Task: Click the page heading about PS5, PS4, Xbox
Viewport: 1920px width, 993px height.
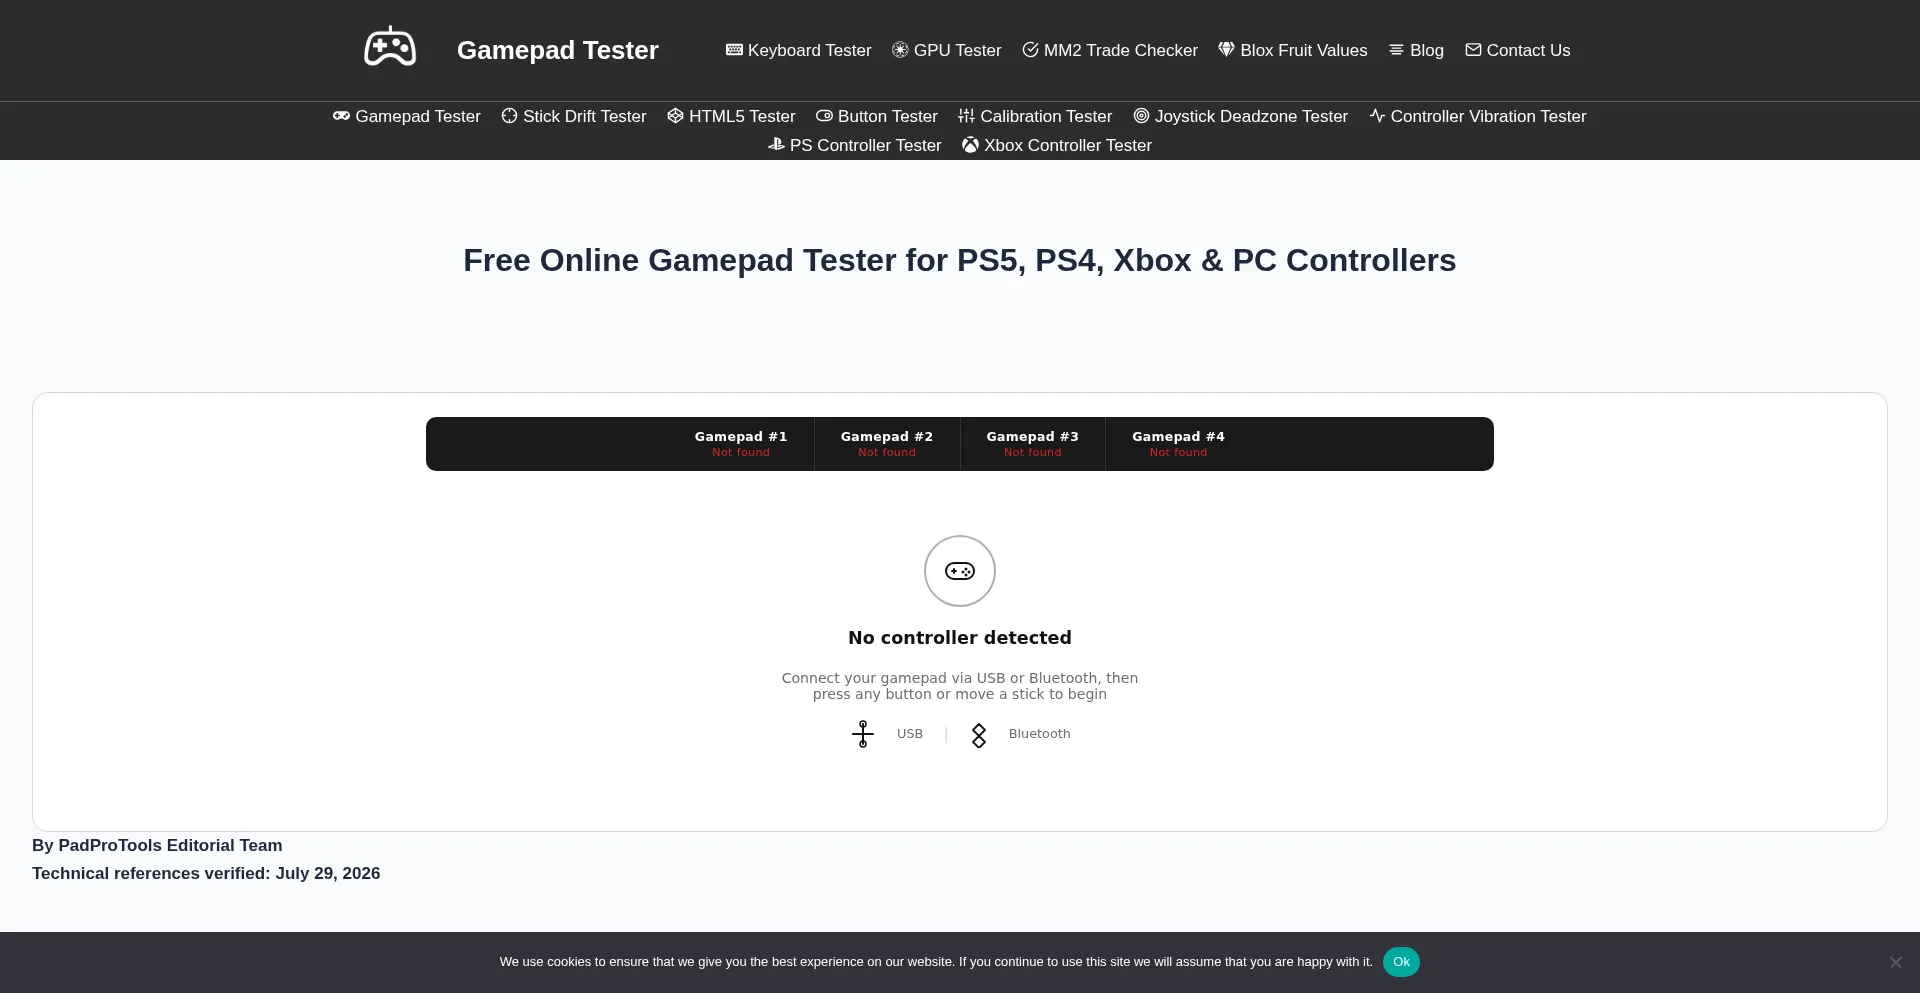Action: [960, 260]
